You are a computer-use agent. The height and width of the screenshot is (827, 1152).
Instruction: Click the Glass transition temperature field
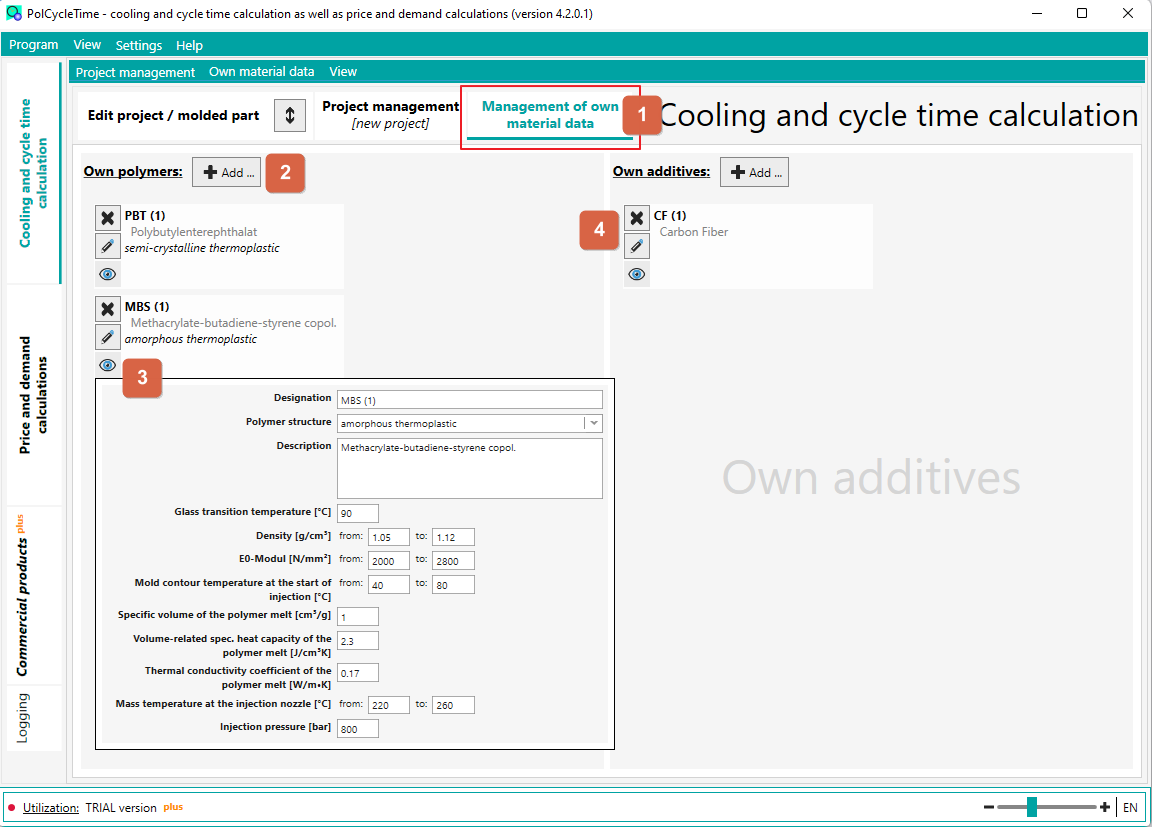click(x=358, y=513)
